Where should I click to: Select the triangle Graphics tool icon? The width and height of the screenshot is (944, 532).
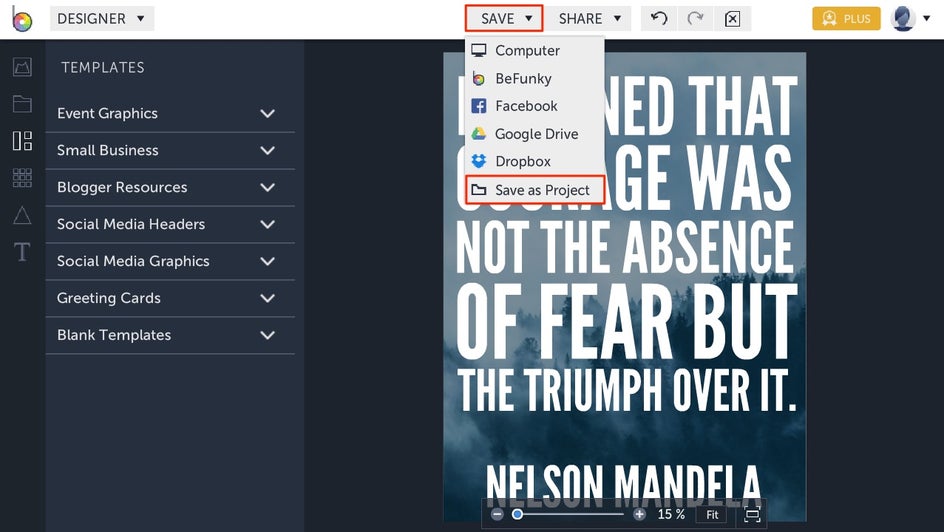pos(22,215)
